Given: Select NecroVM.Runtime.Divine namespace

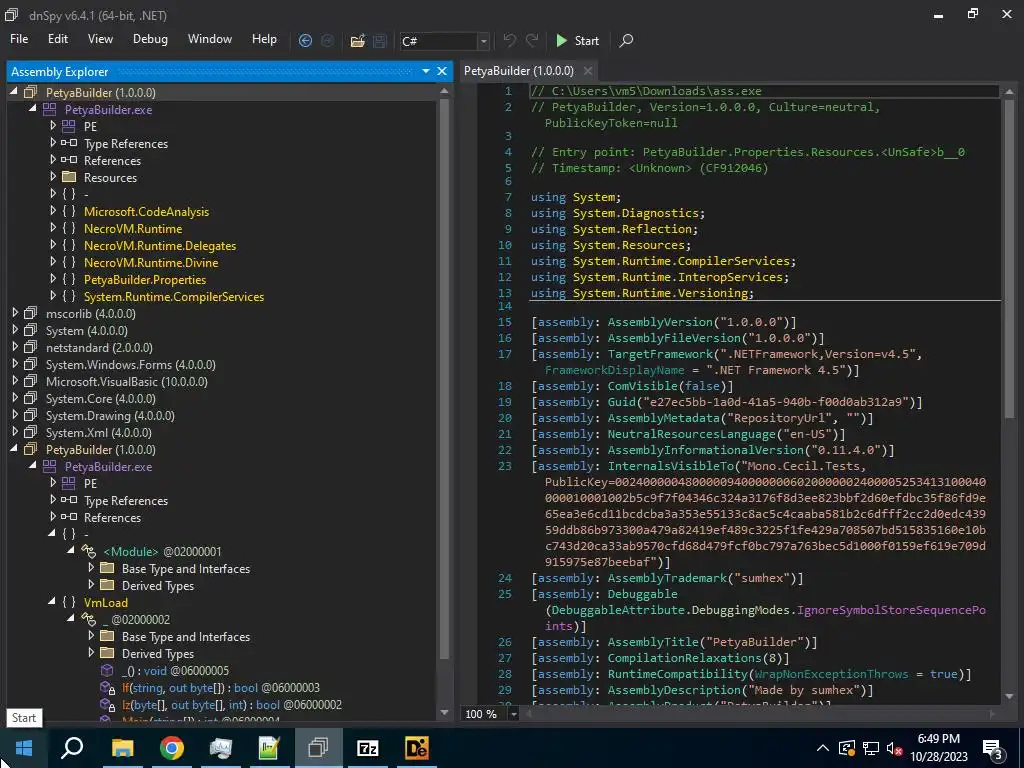Looking at the screenshot, I should (151, 263).
